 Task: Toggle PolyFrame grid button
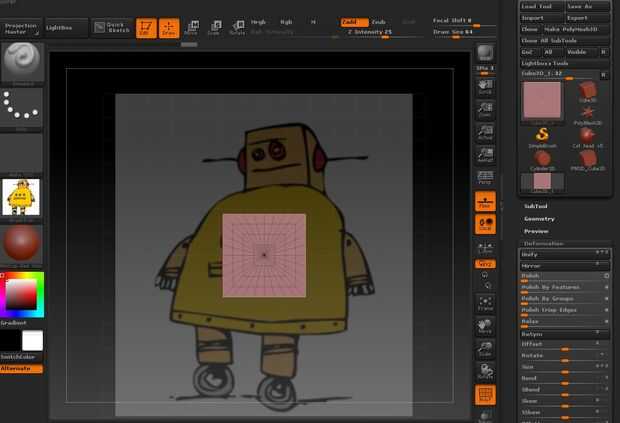pos(485,395)
